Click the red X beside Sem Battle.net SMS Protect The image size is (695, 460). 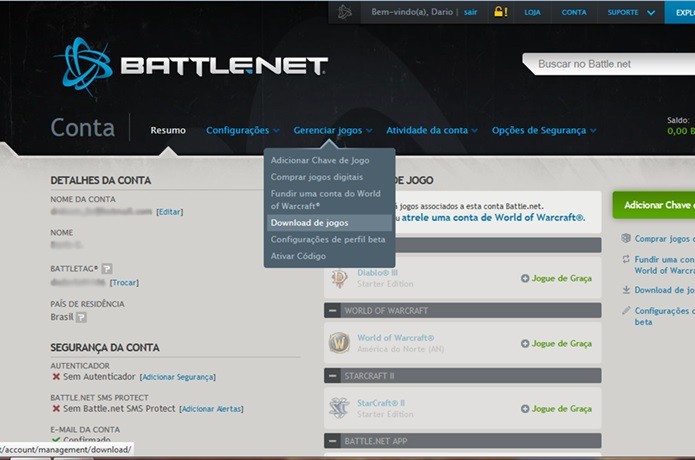click(56, 409)
